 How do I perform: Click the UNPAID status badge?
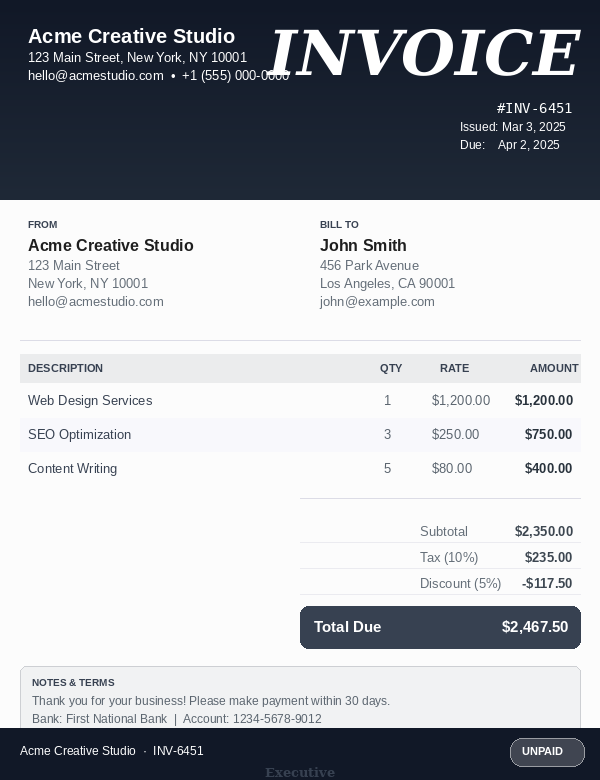(x=547, y=752)
